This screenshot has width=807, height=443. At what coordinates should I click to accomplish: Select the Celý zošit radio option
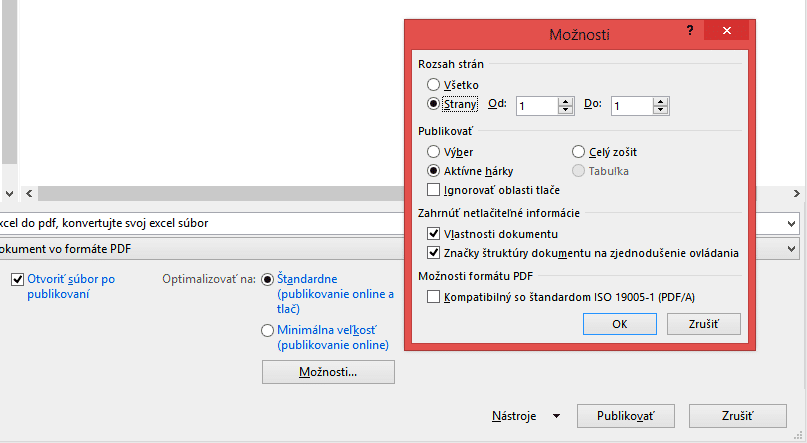578,152
